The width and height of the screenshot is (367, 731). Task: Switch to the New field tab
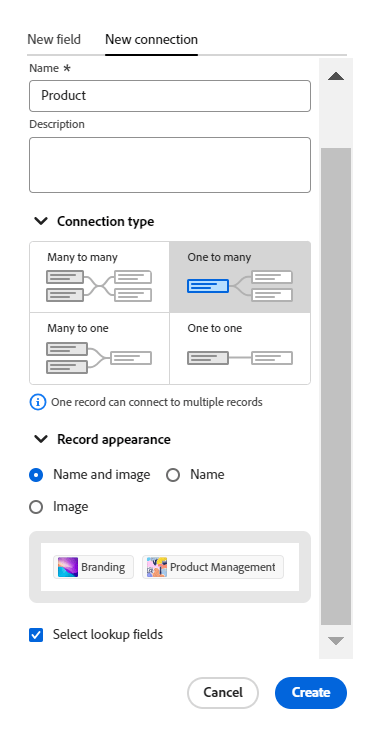click(54, 39)
